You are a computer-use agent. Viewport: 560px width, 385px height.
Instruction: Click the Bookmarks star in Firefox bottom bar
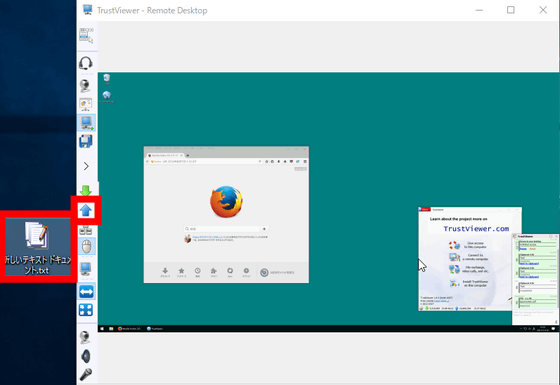click(181, 272)
